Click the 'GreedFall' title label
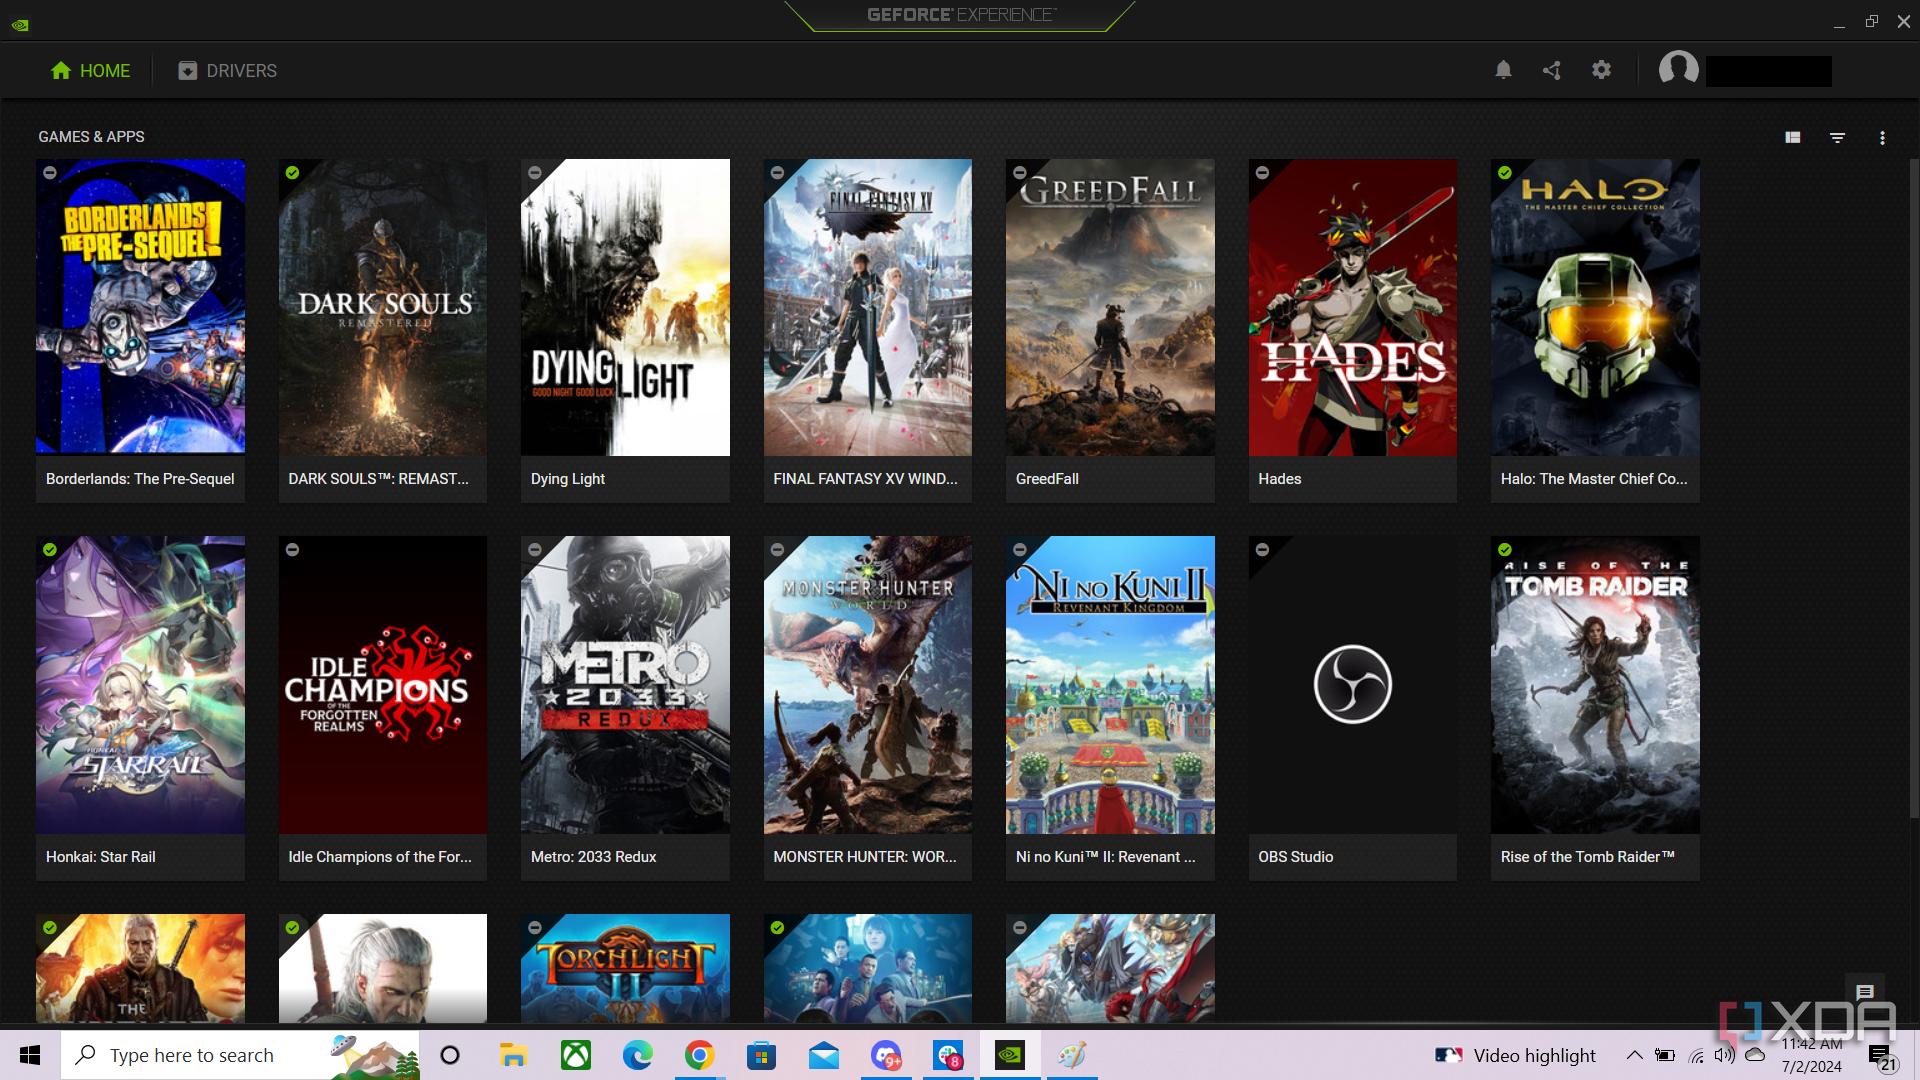This screenshot has width=1920, height=1080. click(x=1047, y=479)
